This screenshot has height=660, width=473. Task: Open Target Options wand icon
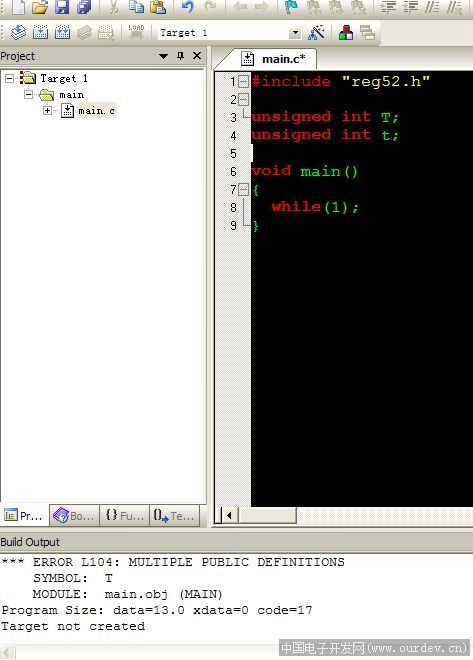click(x=316, y=32)
